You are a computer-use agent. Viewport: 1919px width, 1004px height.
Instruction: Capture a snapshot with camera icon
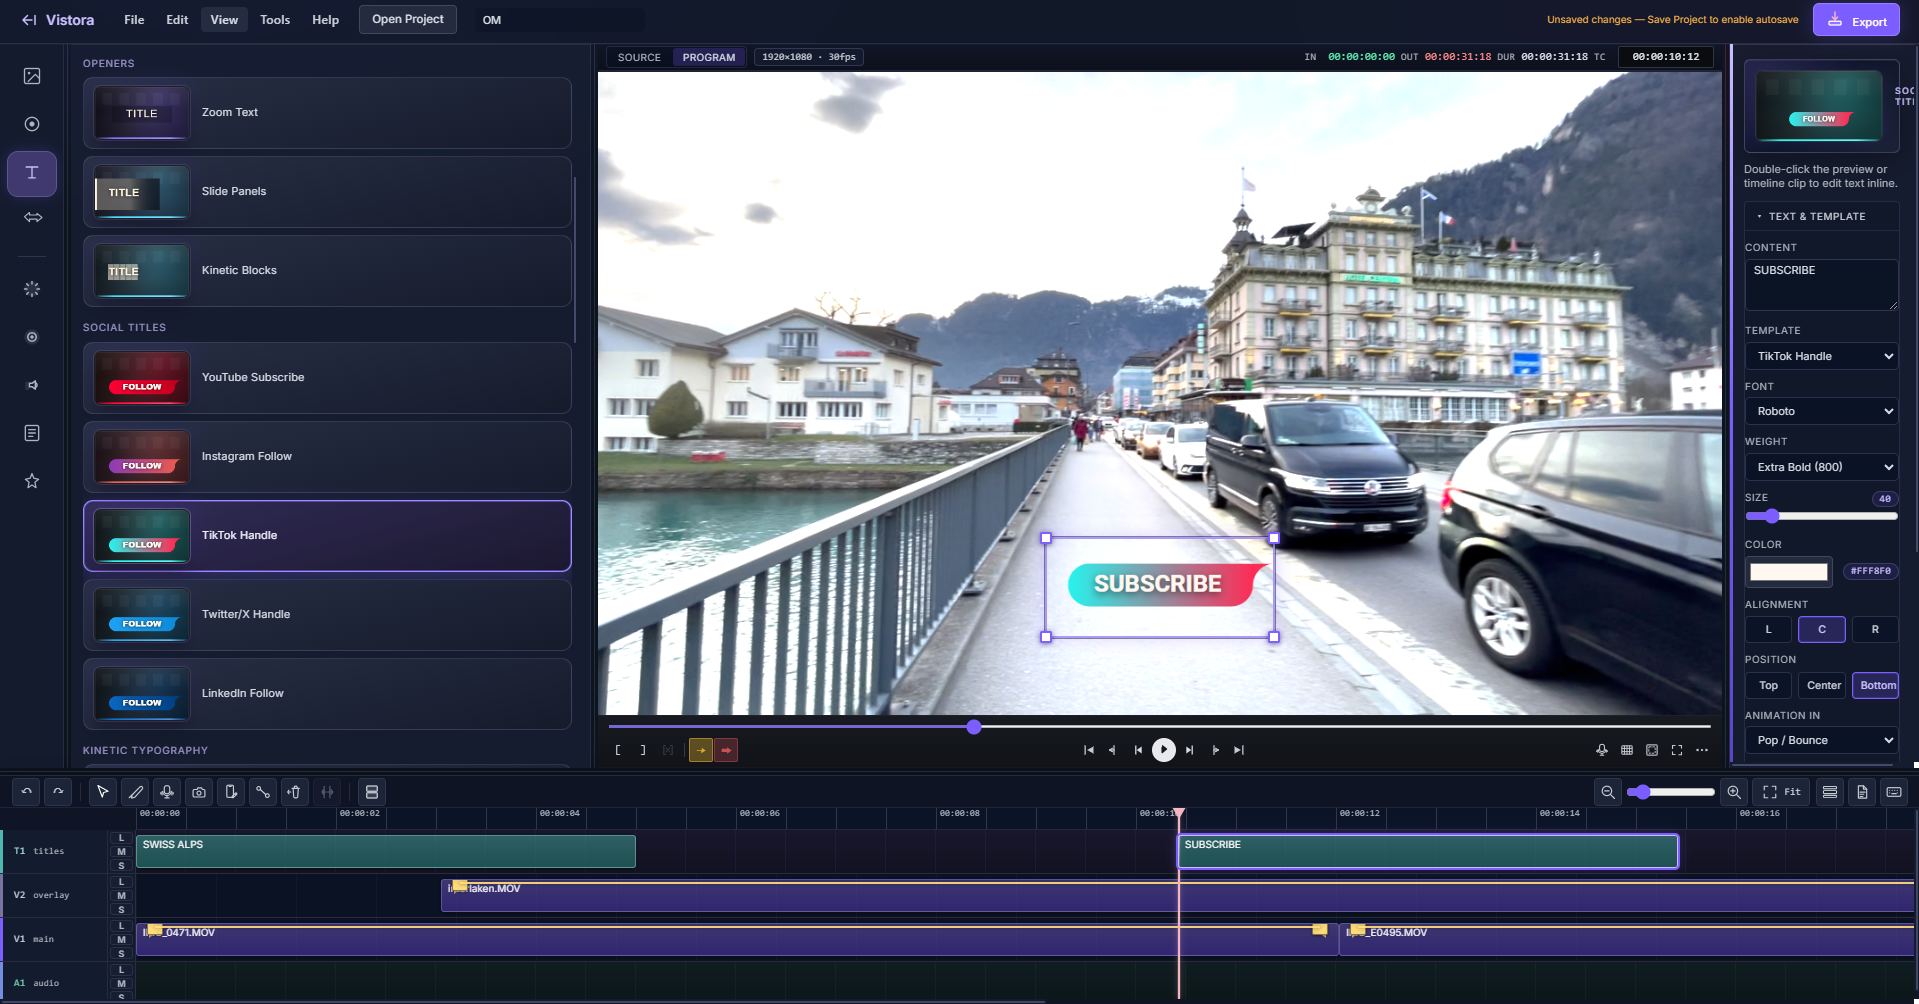[x=199, y=792]
